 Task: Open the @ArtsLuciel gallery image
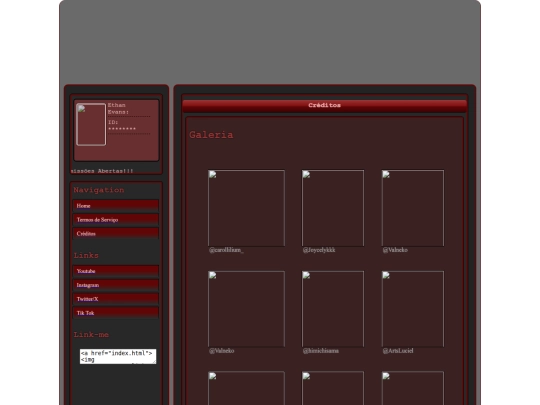413,309
